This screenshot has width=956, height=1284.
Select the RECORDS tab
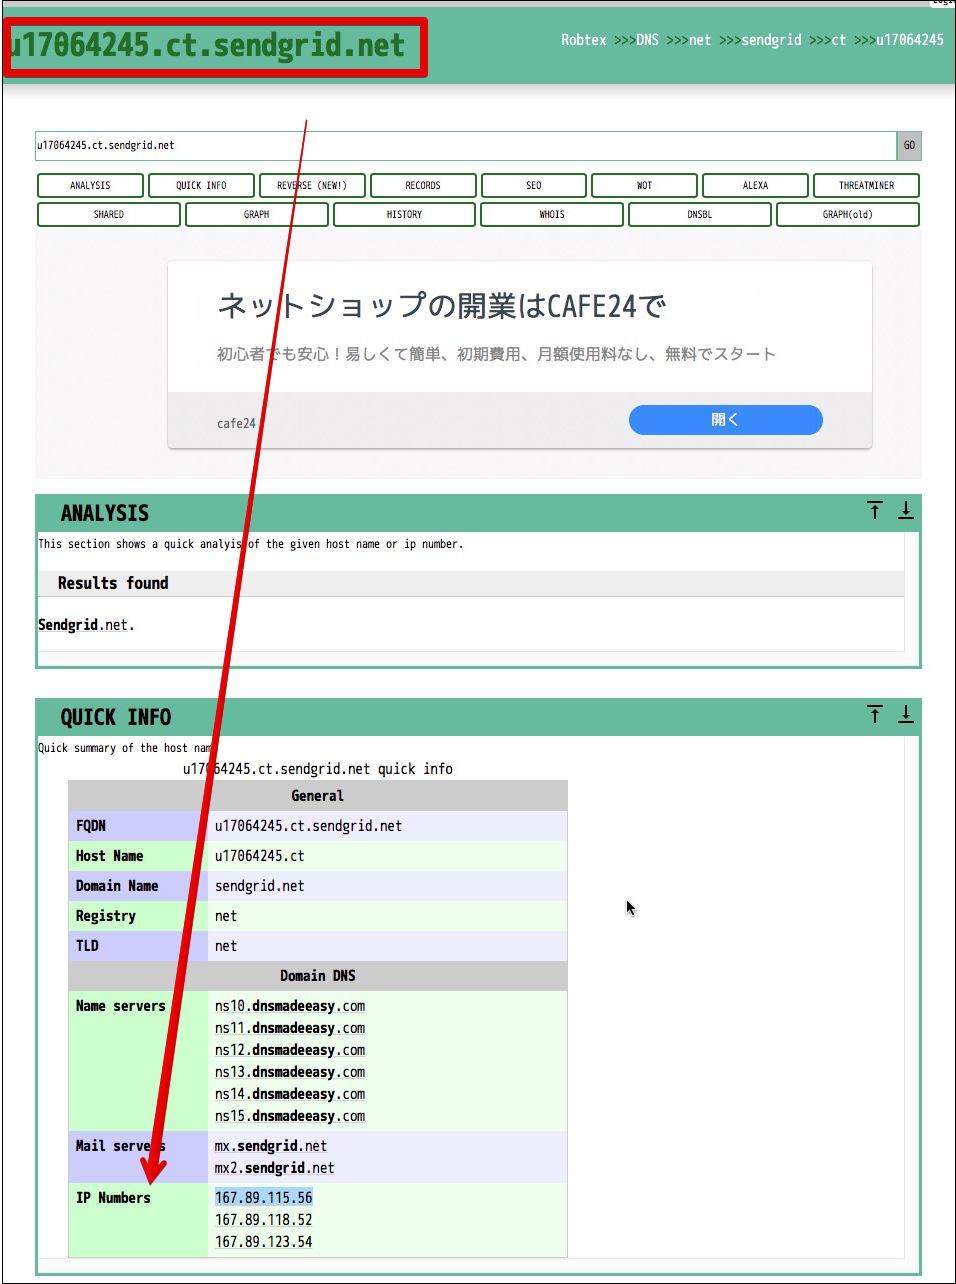(x=423, y=186)
